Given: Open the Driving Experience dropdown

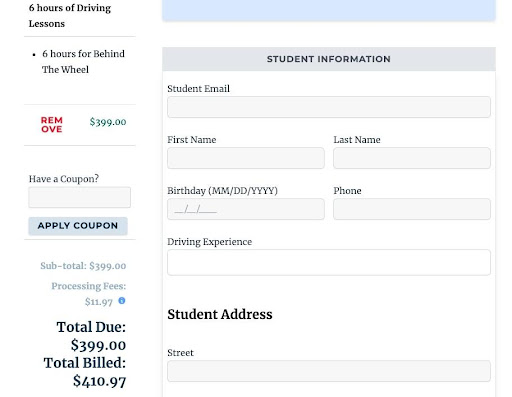Looking at the screenshot, I should (329, 262).
